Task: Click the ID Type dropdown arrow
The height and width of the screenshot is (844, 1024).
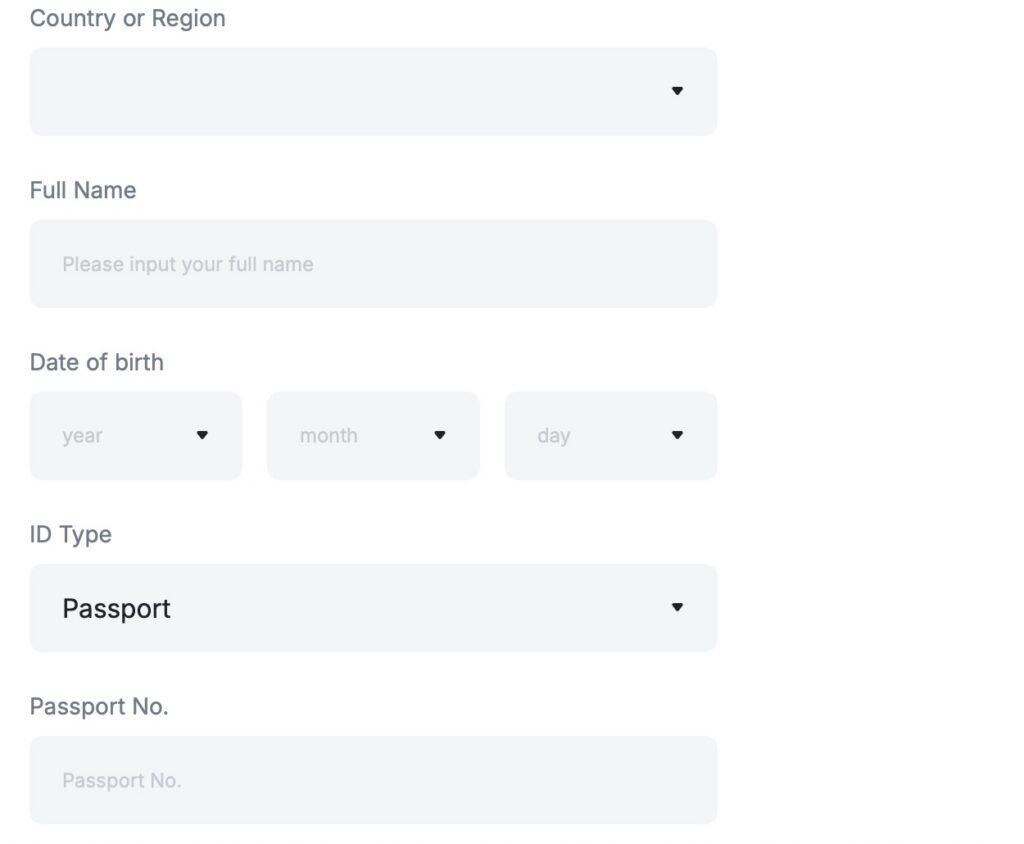Action: [677, 607]
